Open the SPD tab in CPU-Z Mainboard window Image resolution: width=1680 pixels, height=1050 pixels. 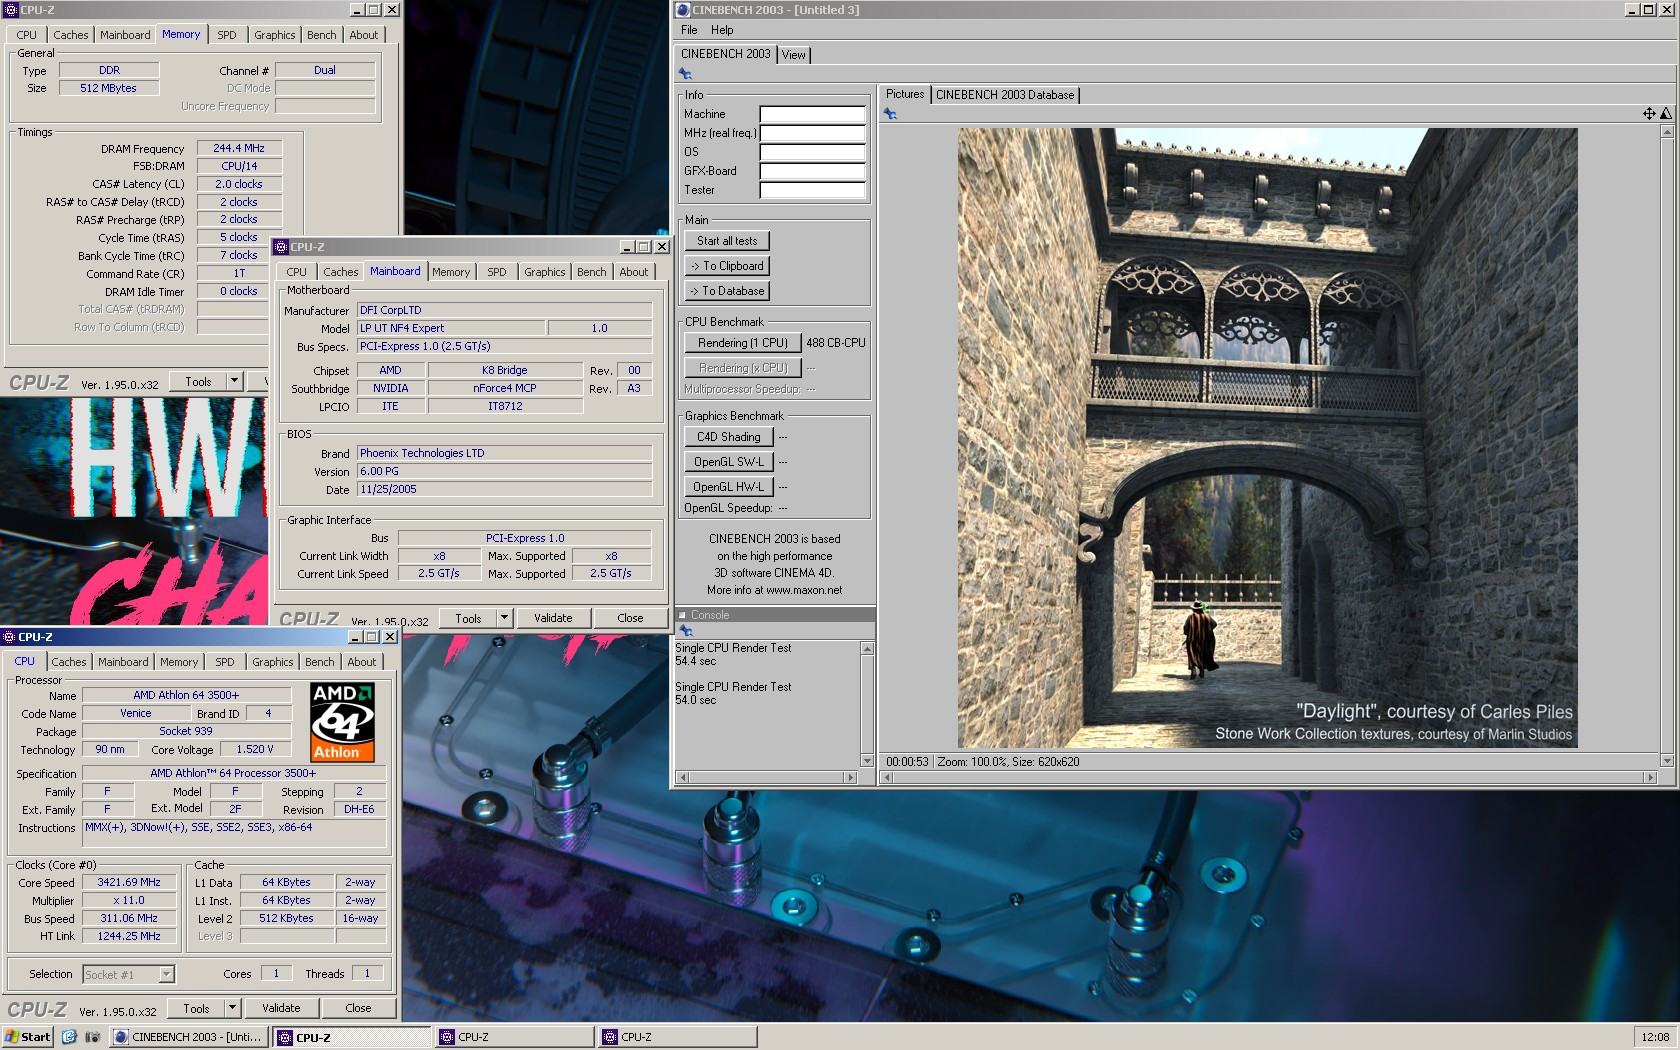pyautogui.click(x=497, y=272)
